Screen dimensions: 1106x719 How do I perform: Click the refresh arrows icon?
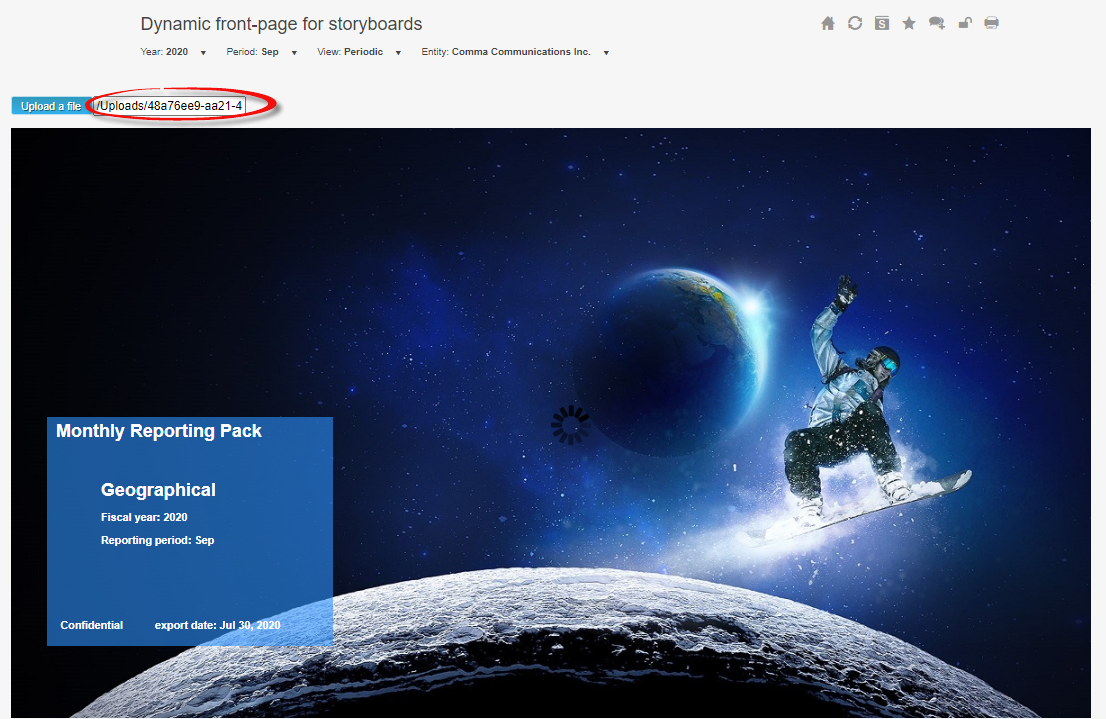tap(855, 23)
